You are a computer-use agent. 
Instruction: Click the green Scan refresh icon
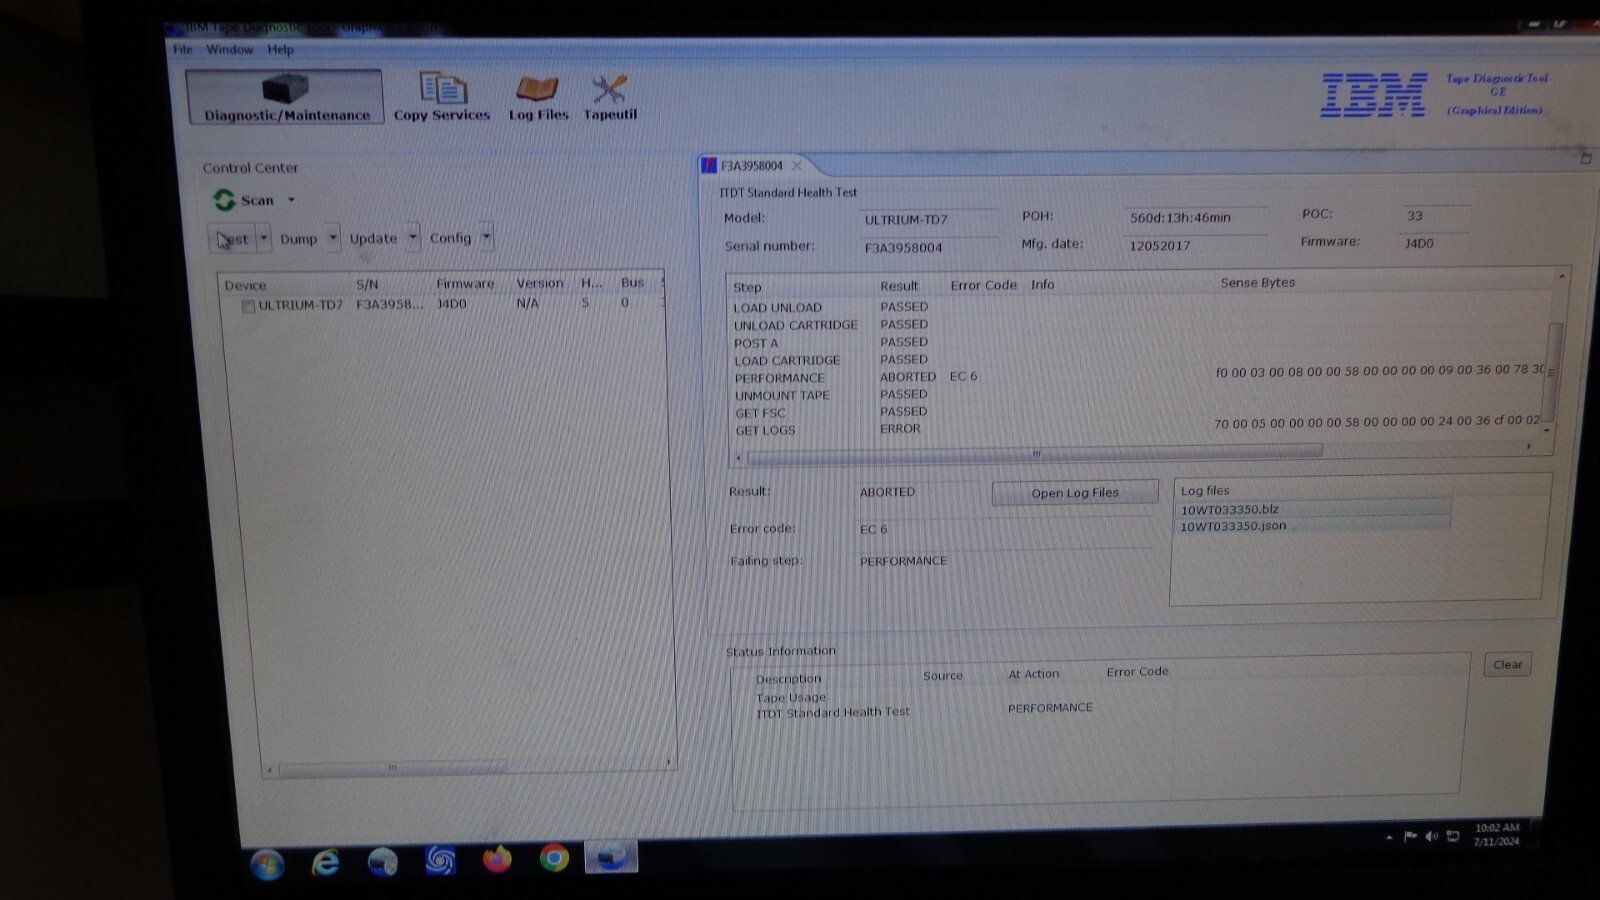(224, 200)
